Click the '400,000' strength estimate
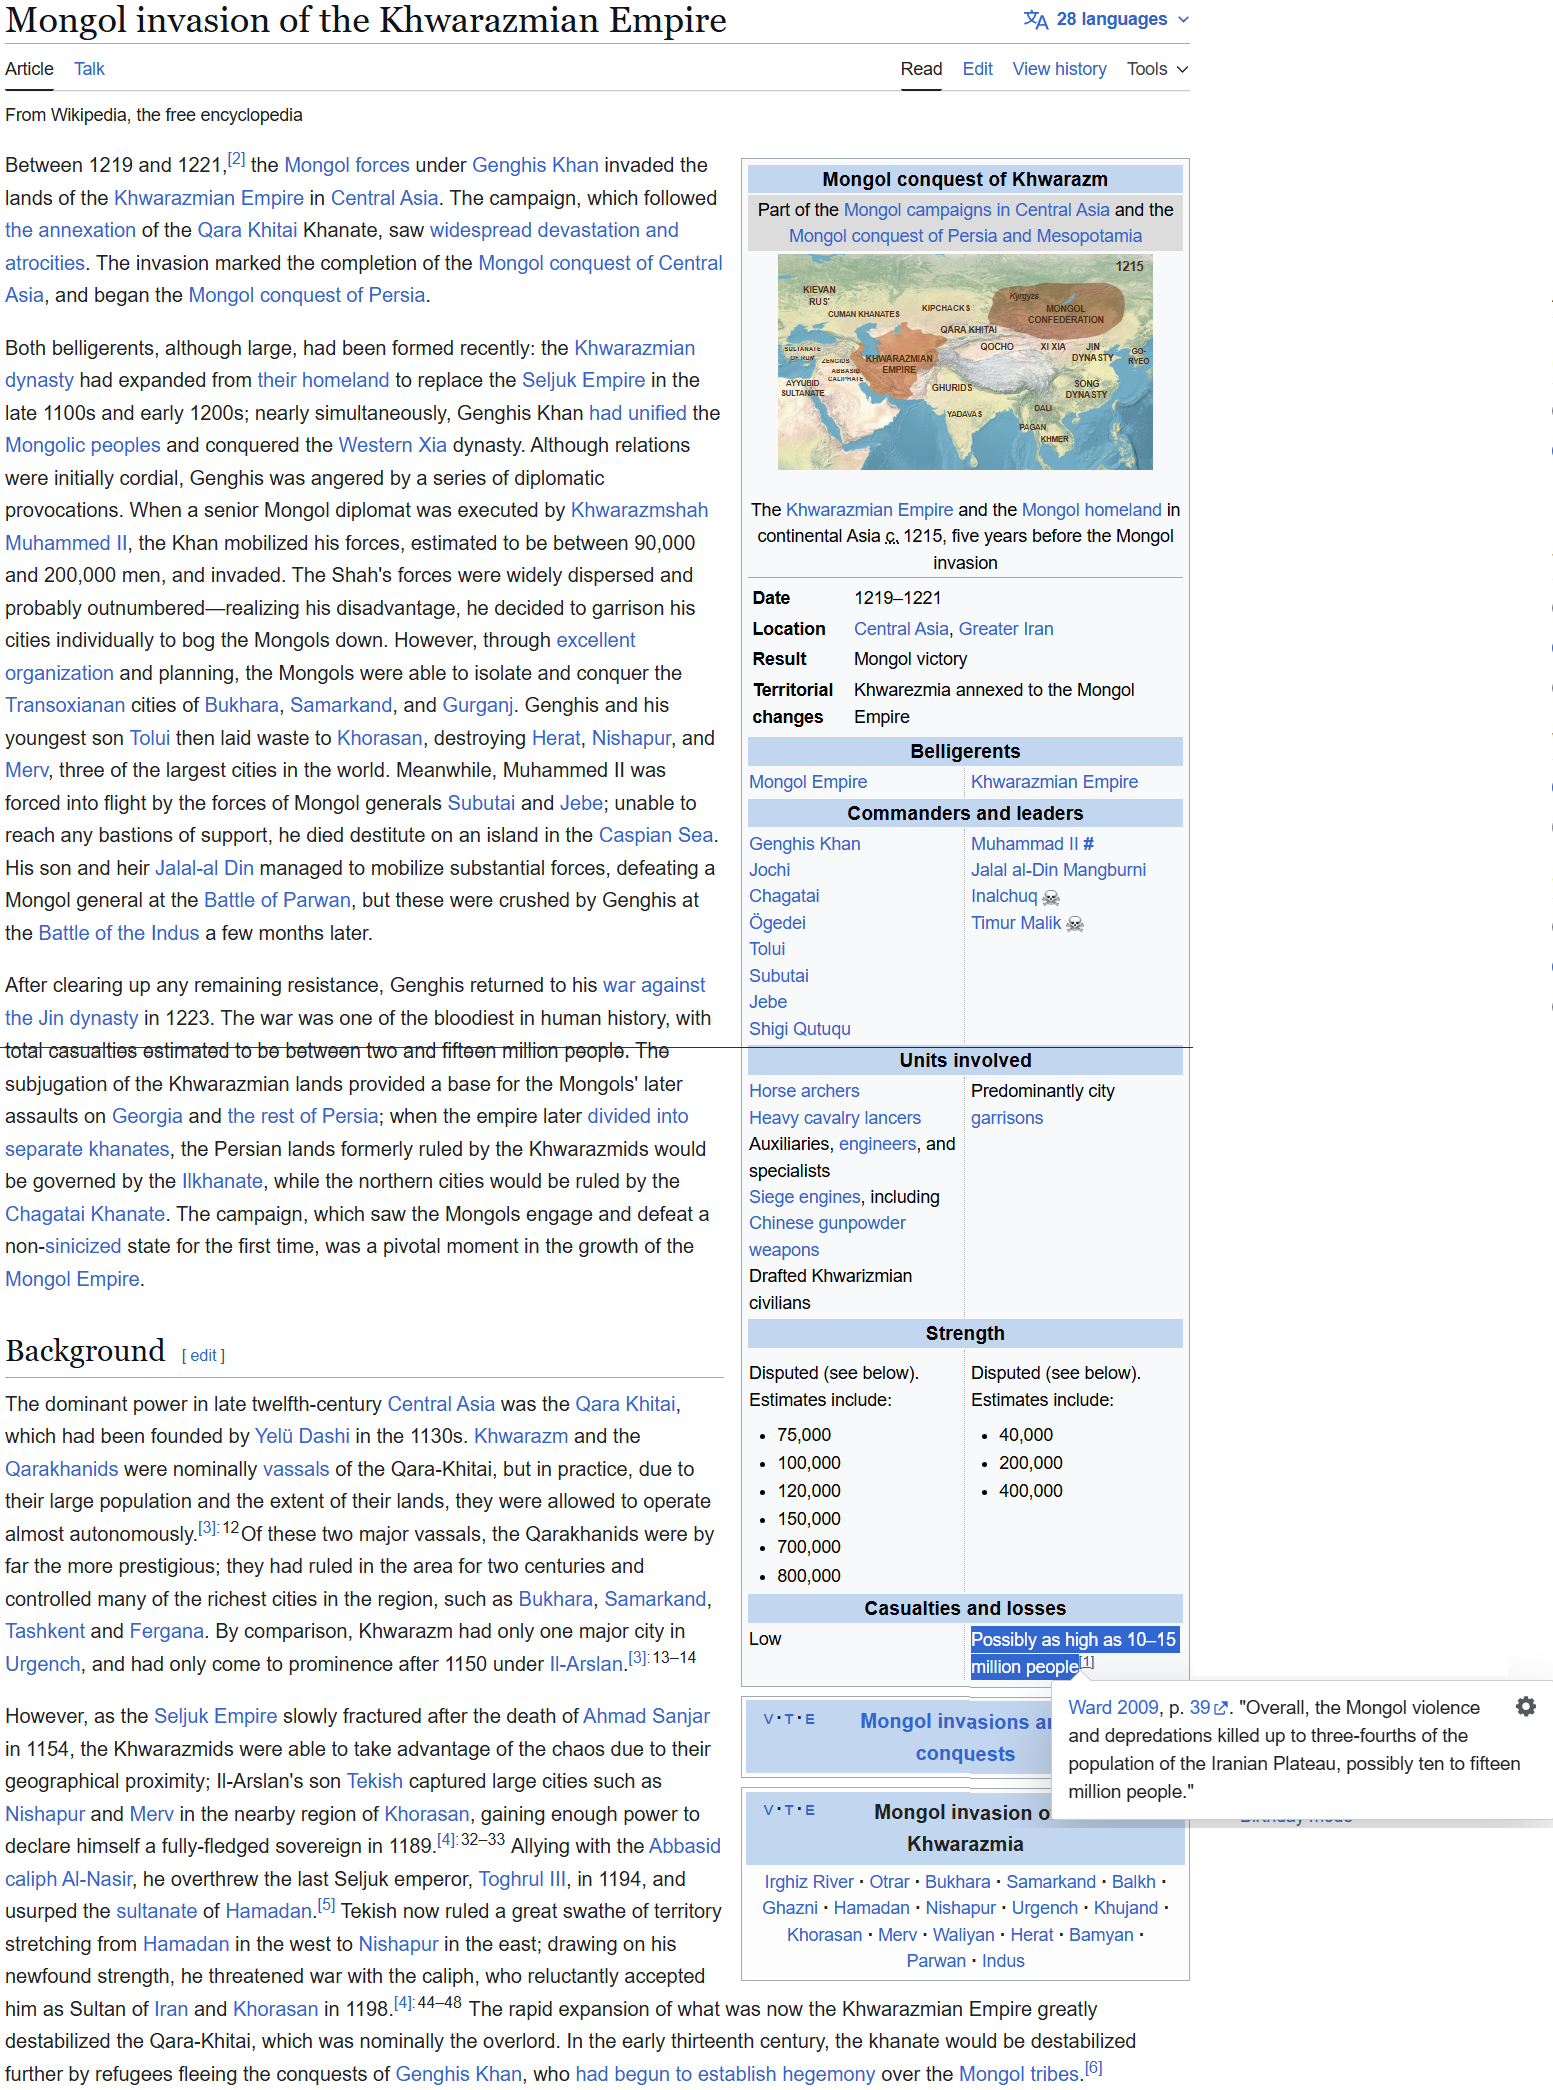Screen dimensions: 1553x2090 [1030, 1491]
